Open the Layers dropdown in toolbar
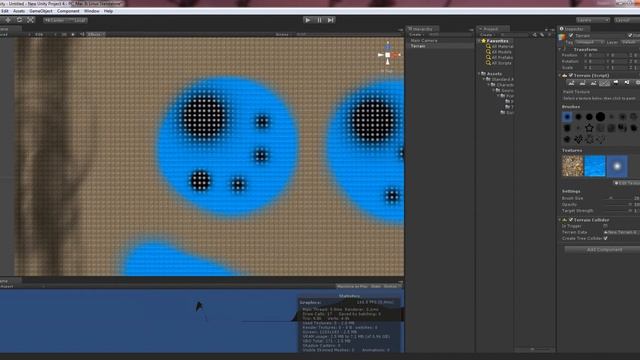The height and width of the screenshot is (360, 640). tap(593, 20)
